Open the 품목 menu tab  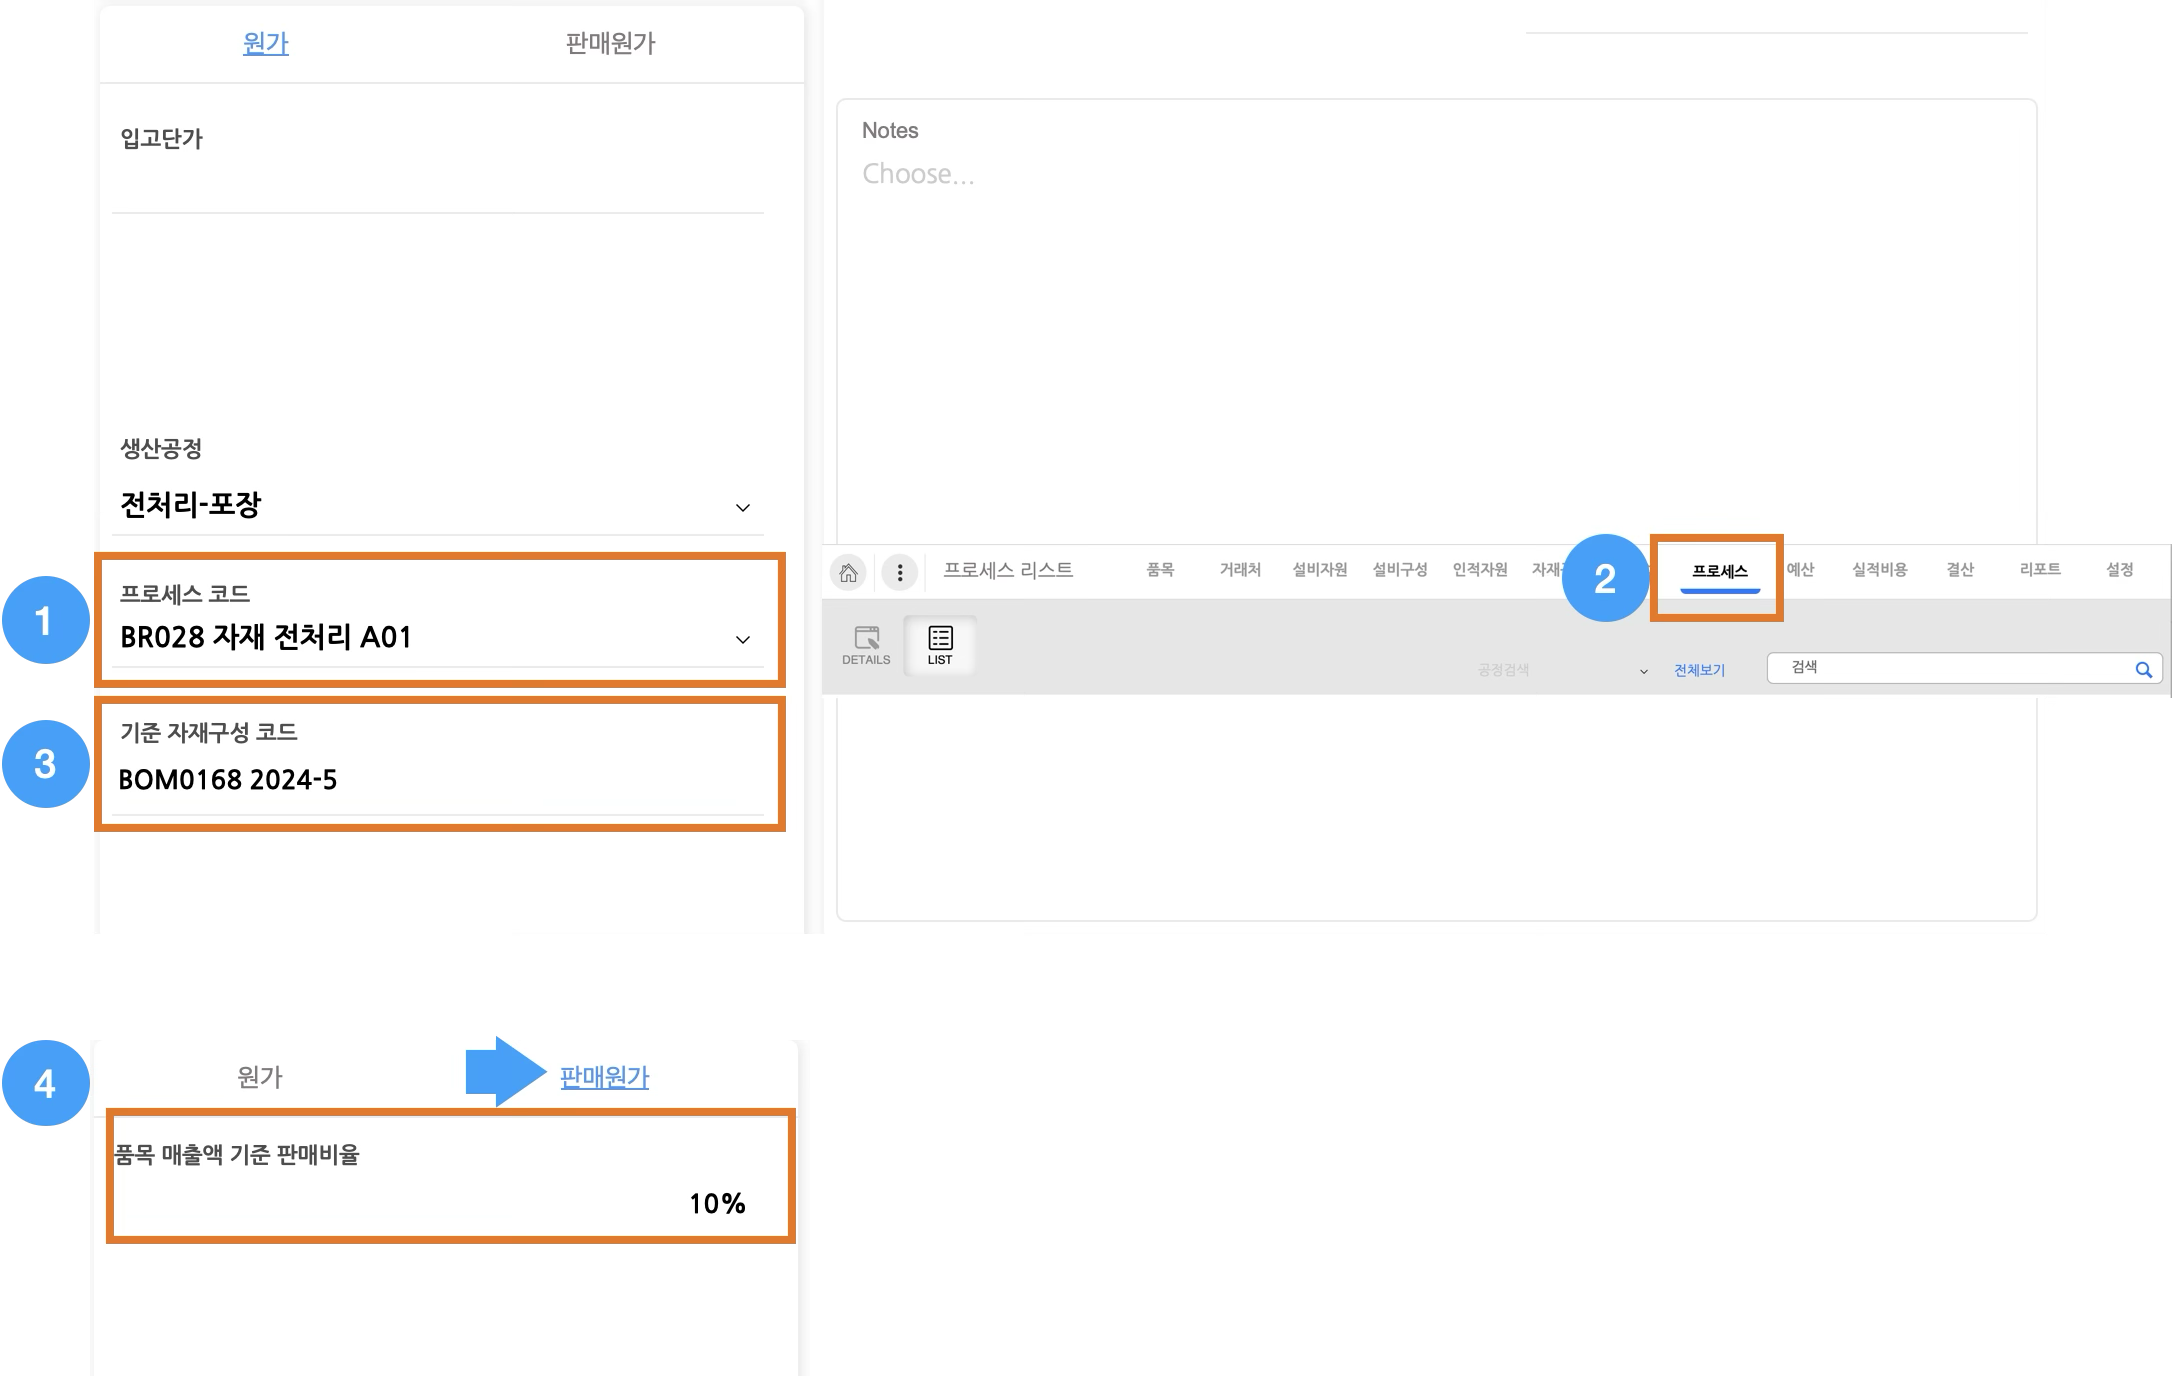pos(1160,569)
